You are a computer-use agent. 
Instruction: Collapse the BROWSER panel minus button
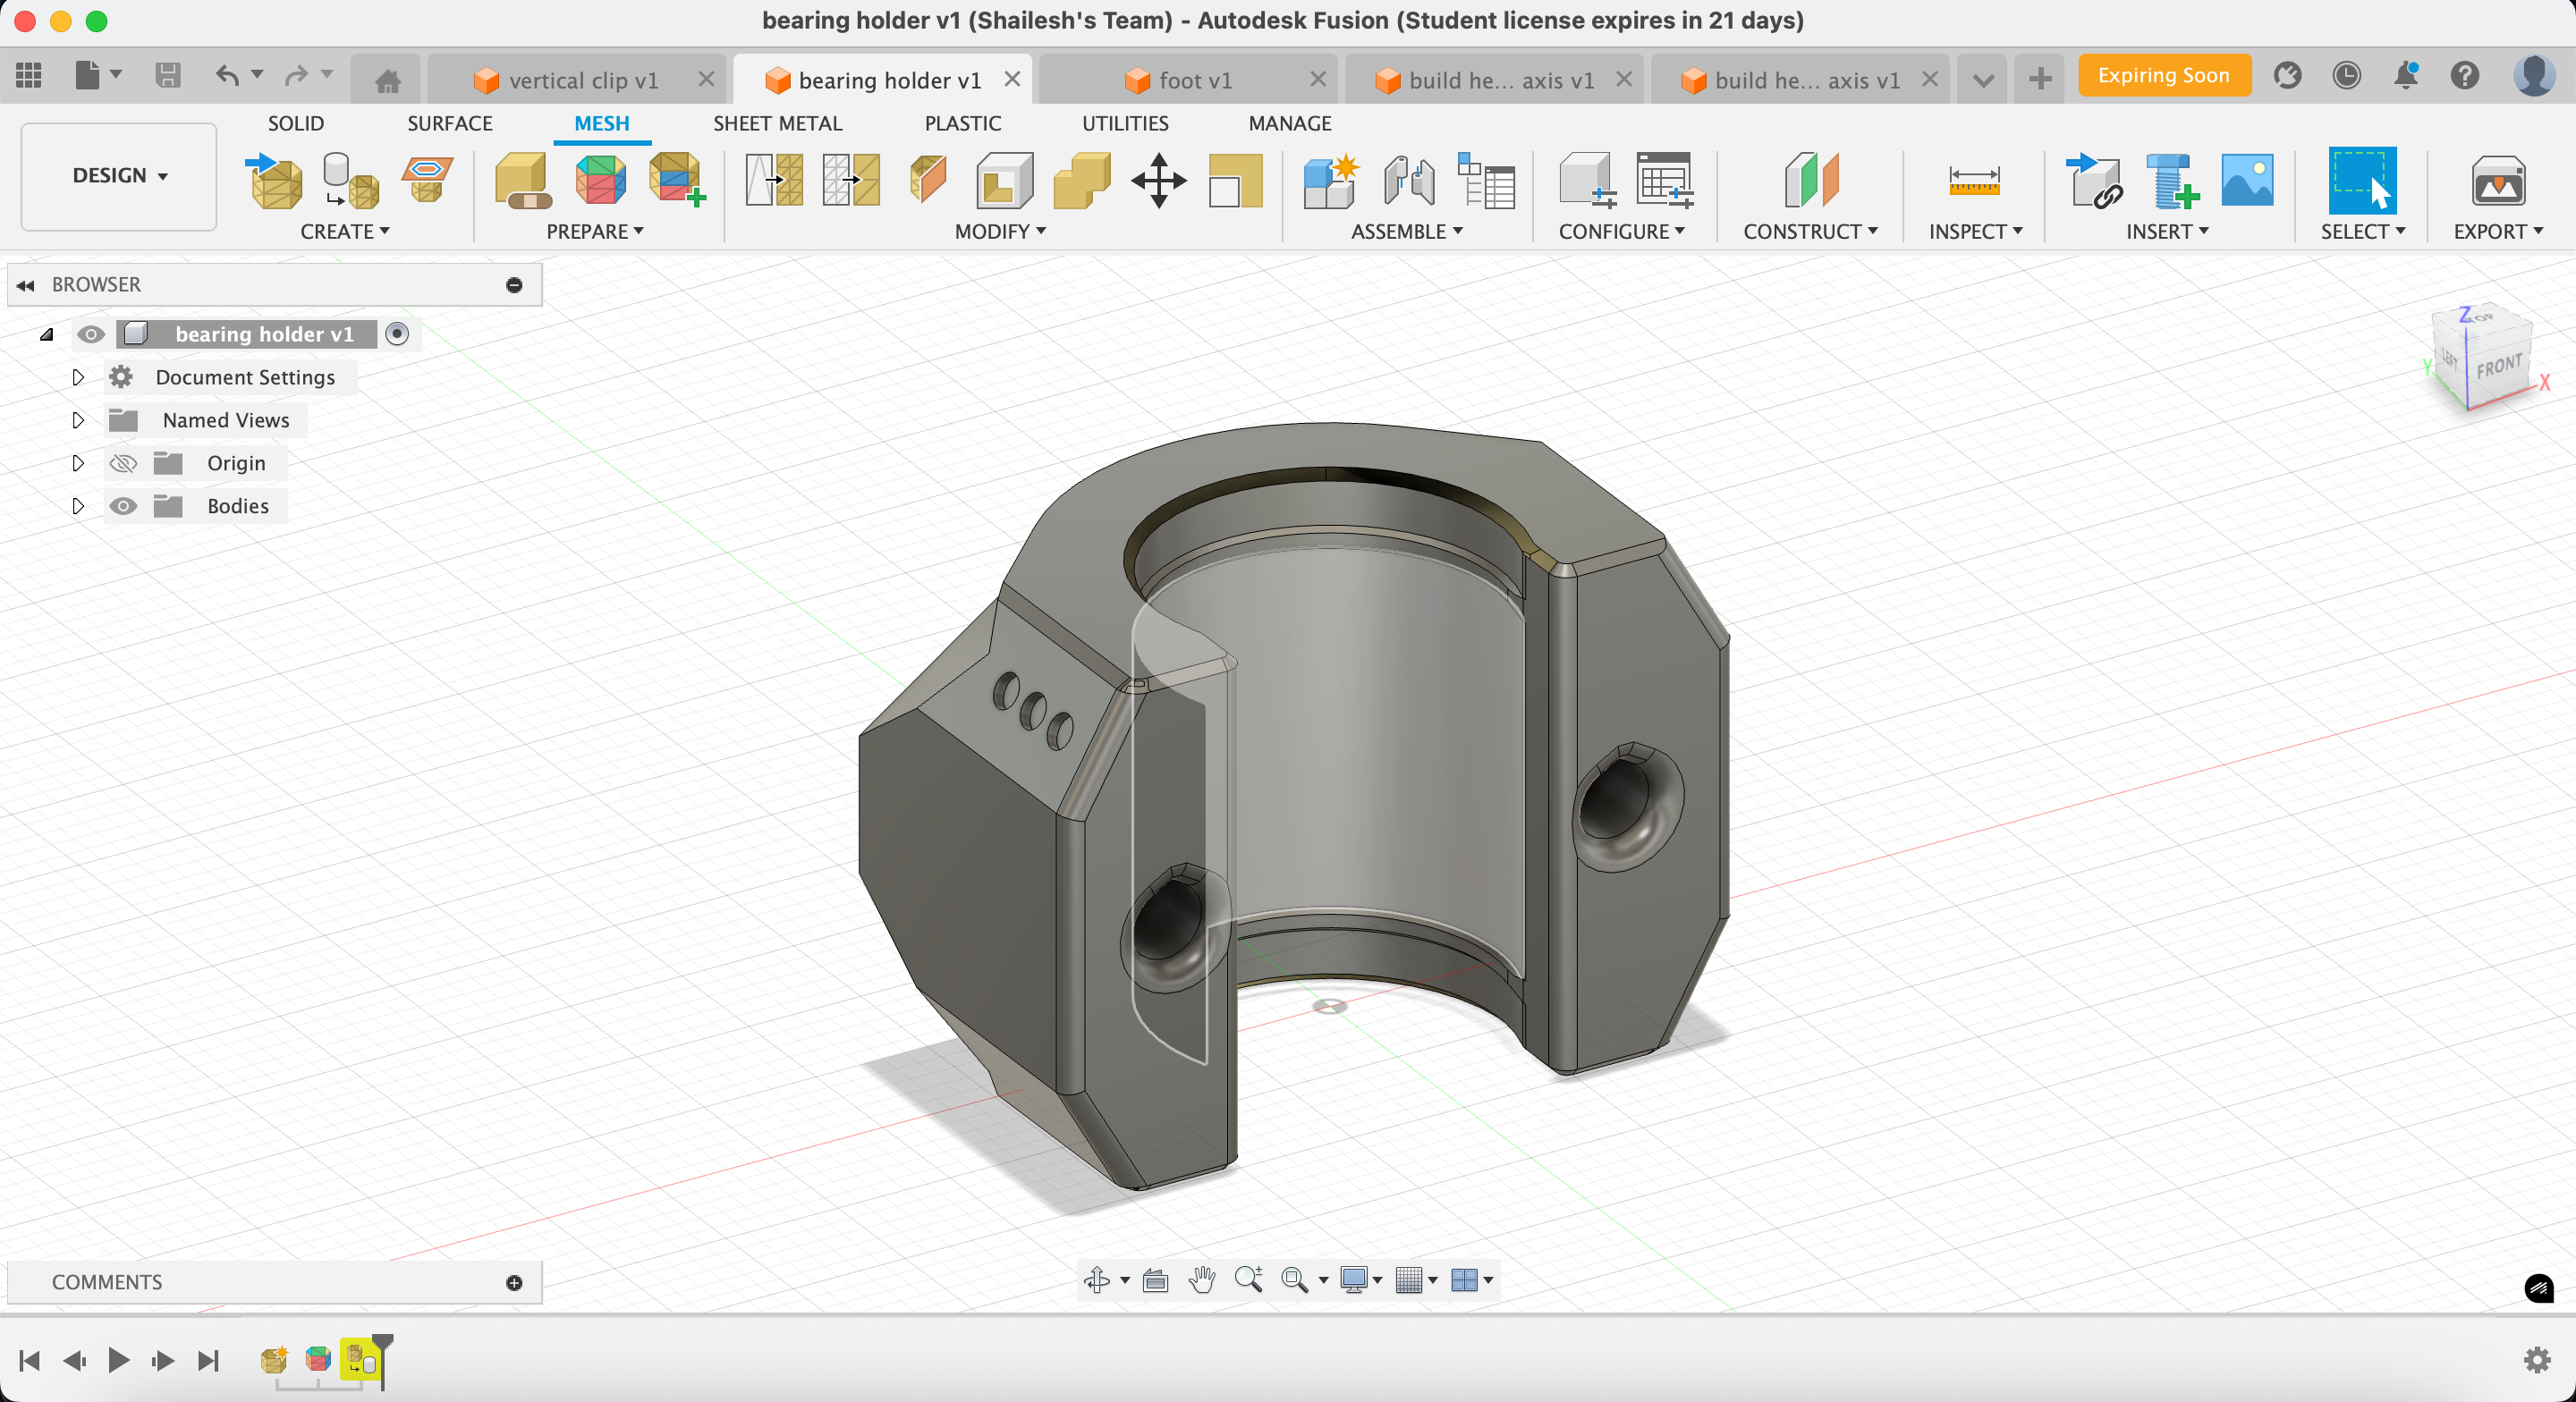(514, 285)
